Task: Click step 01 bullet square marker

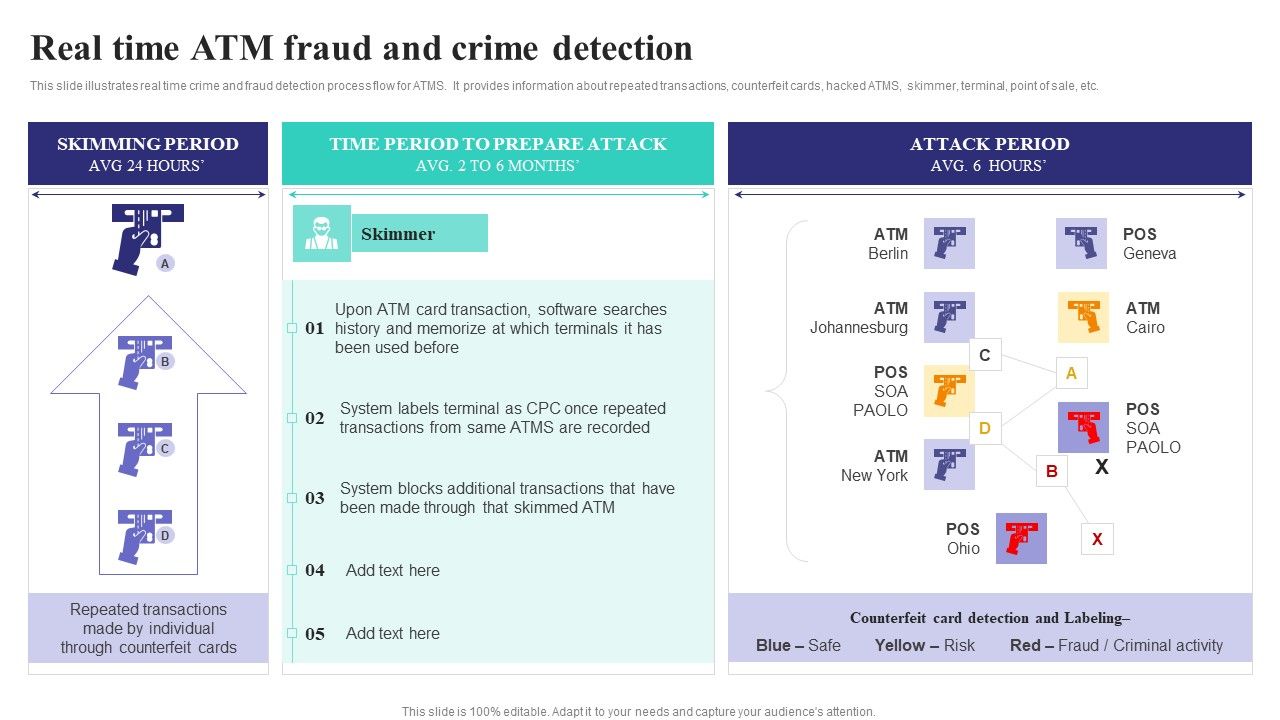Action: [292, 328]
